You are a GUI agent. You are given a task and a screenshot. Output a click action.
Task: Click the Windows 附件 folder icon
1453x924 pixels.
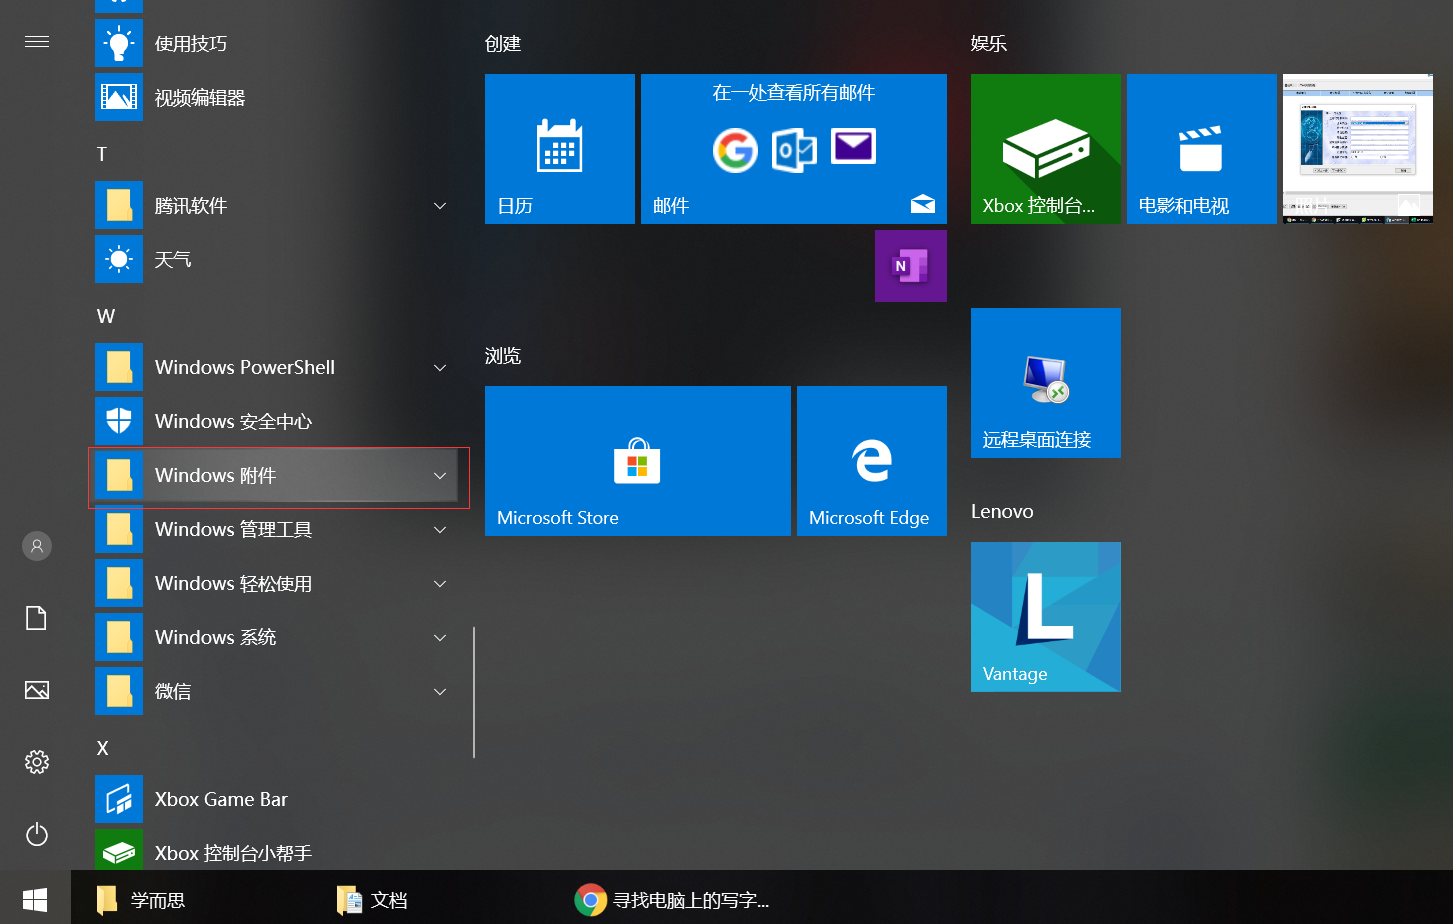119,475
